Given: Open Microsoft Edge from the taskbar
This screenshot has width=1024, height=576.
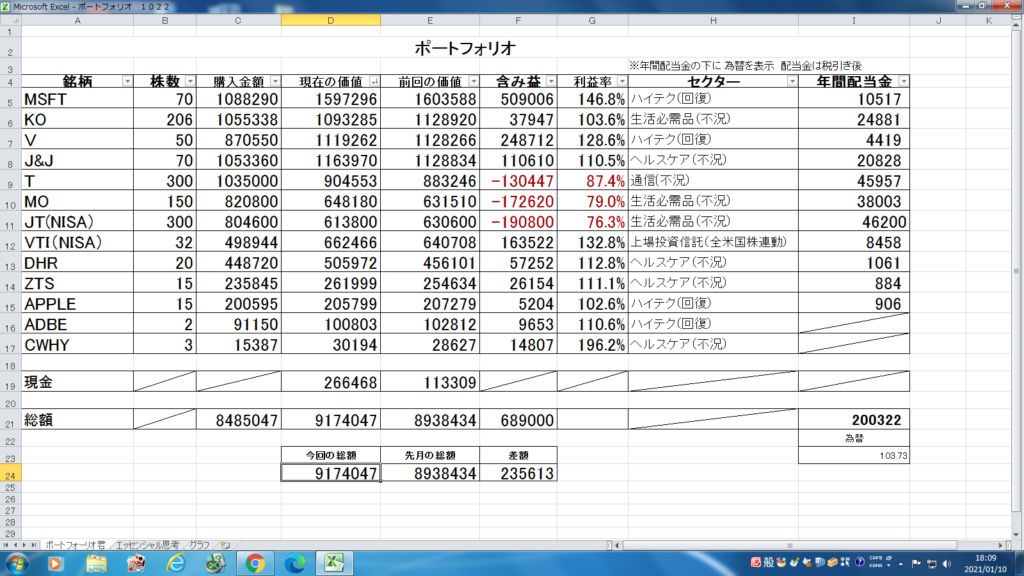Looking at the screenshot, I should [x=295, y=563].
